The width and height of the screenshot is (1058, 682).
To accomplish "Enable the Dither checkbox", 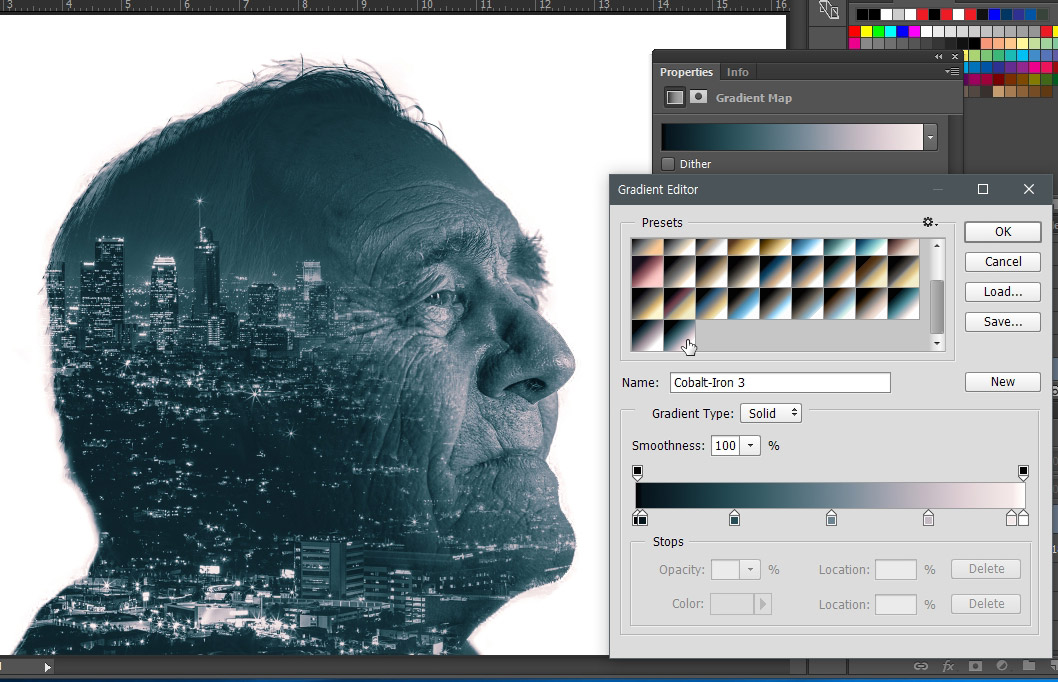I will (x=668, y=164).
